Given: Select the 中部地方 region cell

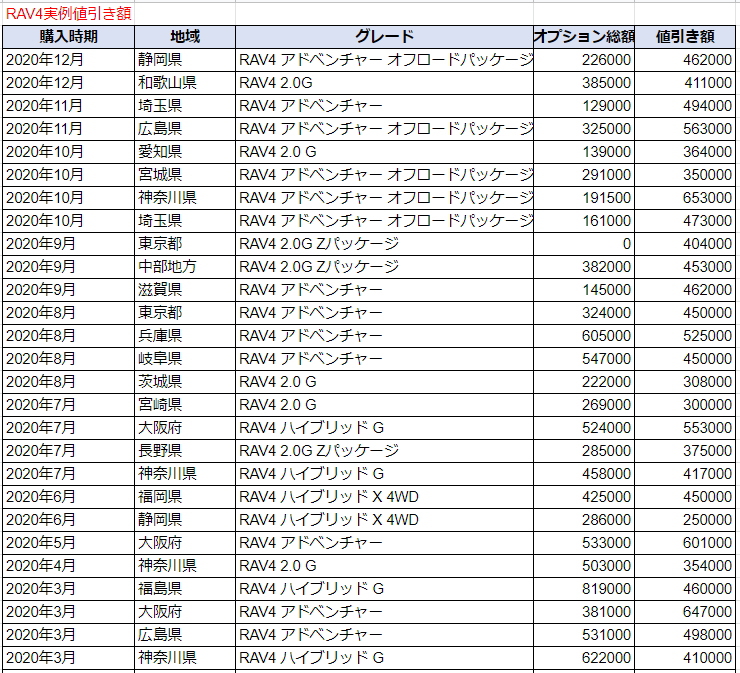Looking at the screenshot, I should click(185, 267).
